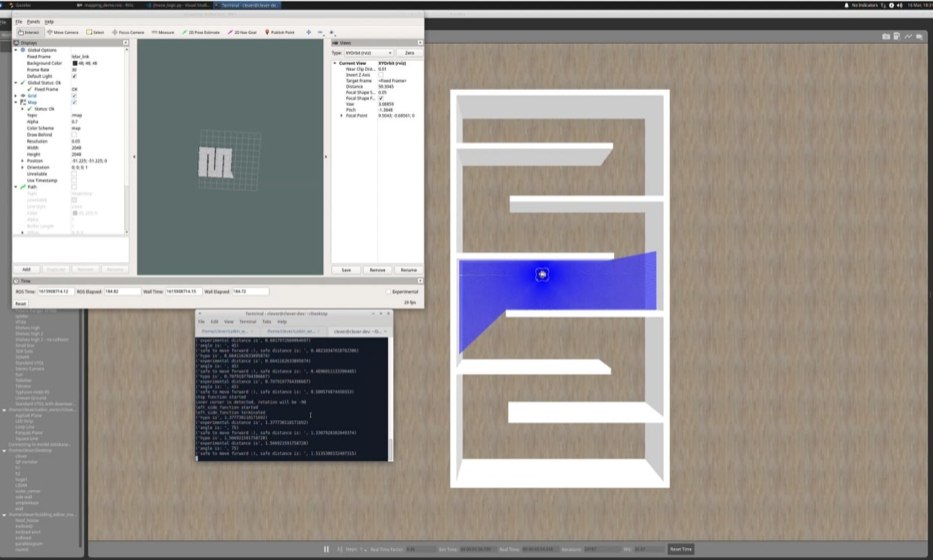Expand the Focal Point property
The height and width of the screenshot is (560, 933).
pos(341,115)
